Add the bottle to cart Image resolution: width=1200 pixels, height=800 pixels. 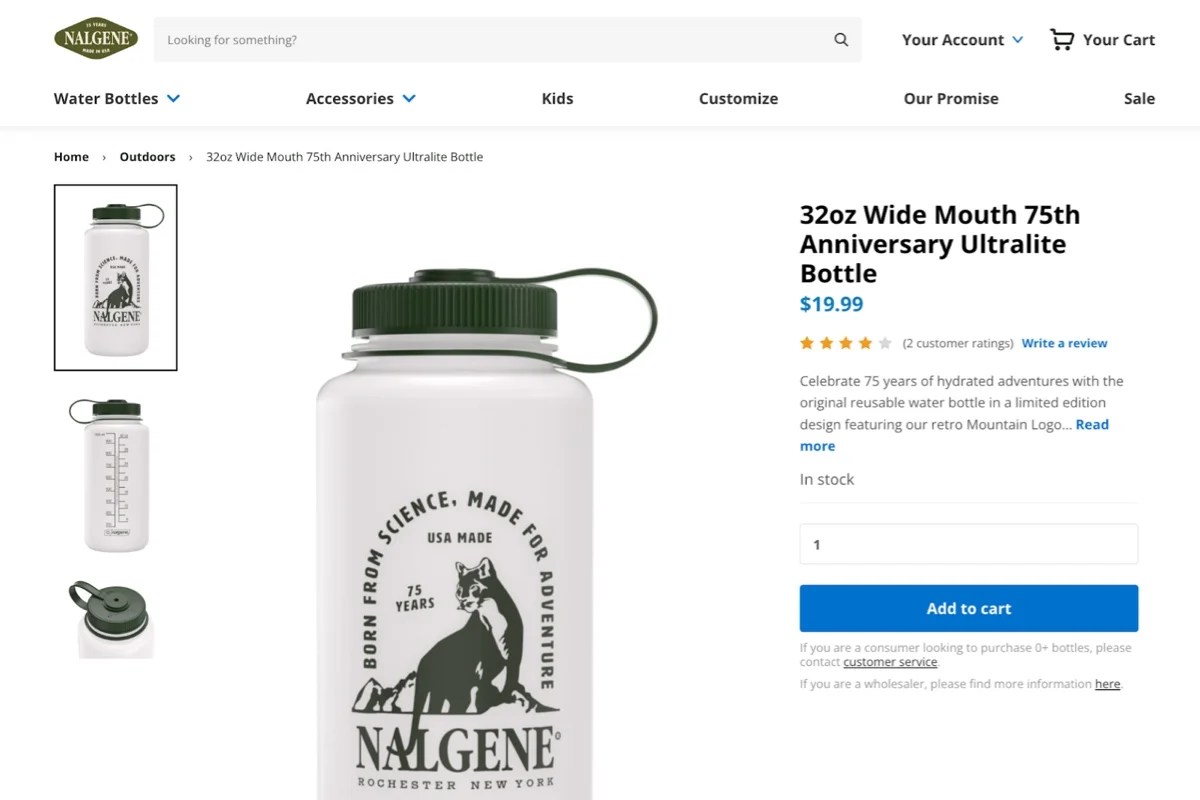(x=968, y=608)
